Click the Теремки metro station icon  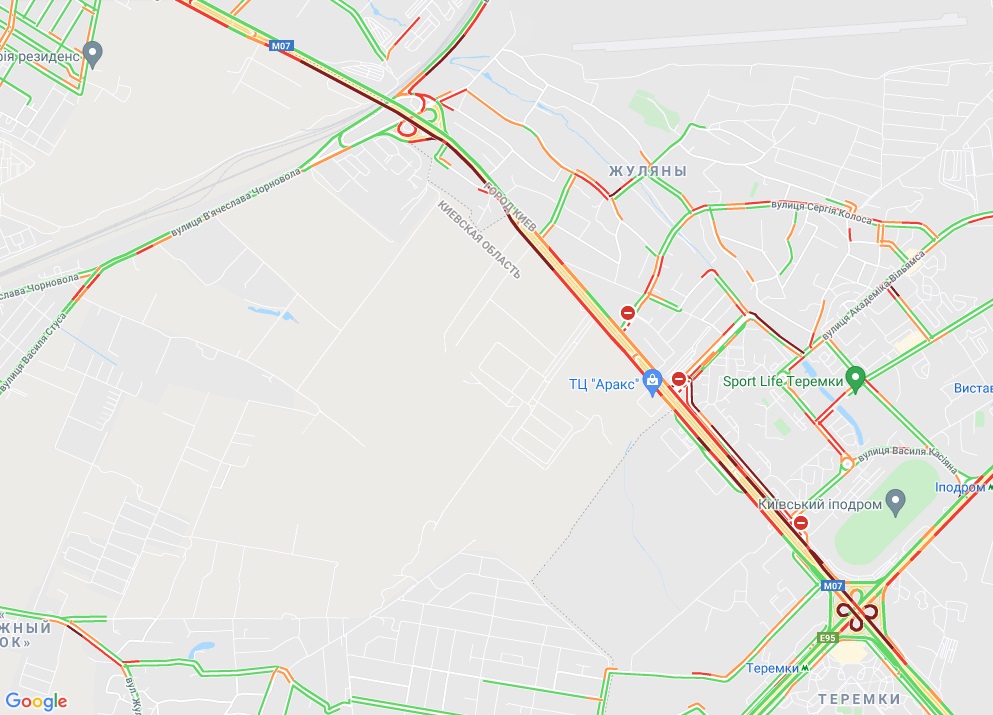[804, 668]
